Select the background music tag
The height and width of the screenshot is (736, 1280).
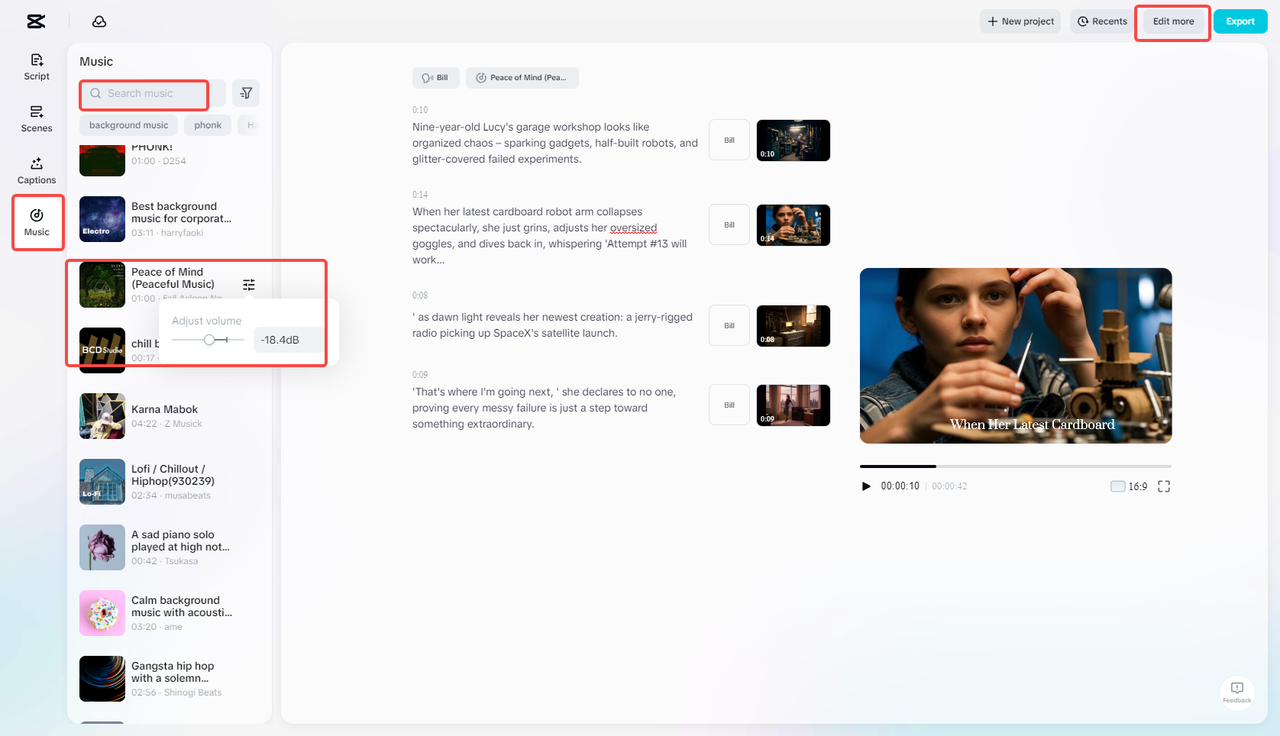(128, 124)
